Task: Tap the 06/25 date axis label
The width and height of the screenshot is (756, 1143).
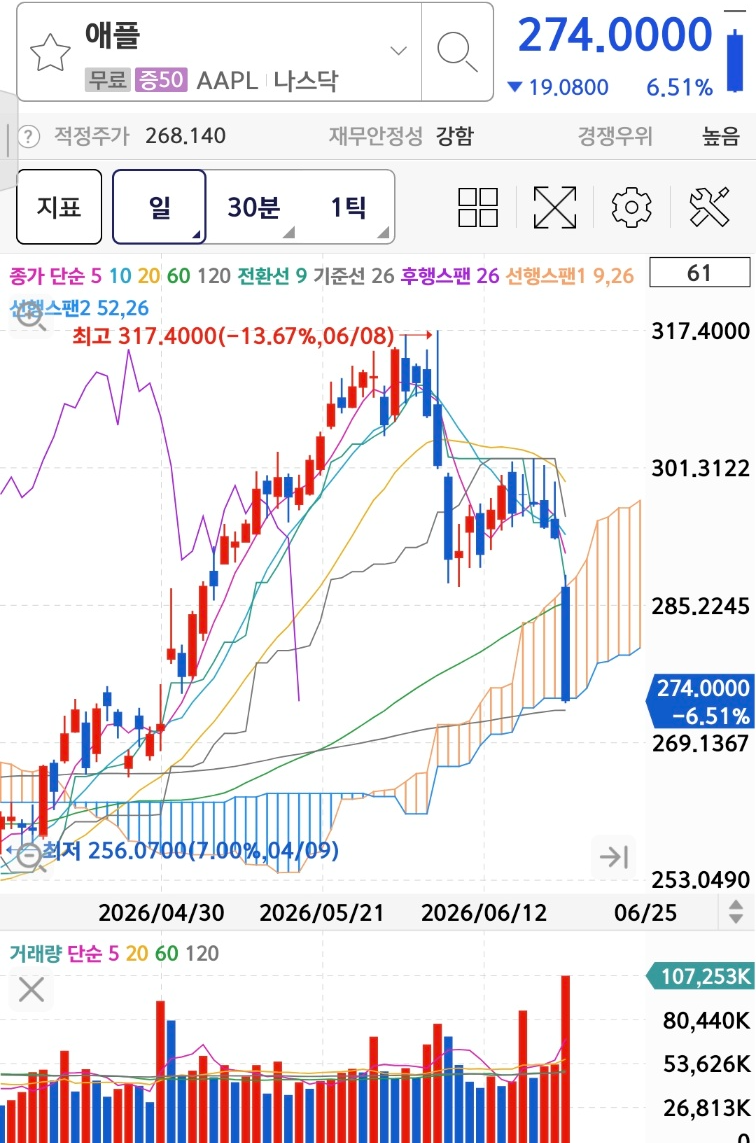Action: click(x=645, y=913)
